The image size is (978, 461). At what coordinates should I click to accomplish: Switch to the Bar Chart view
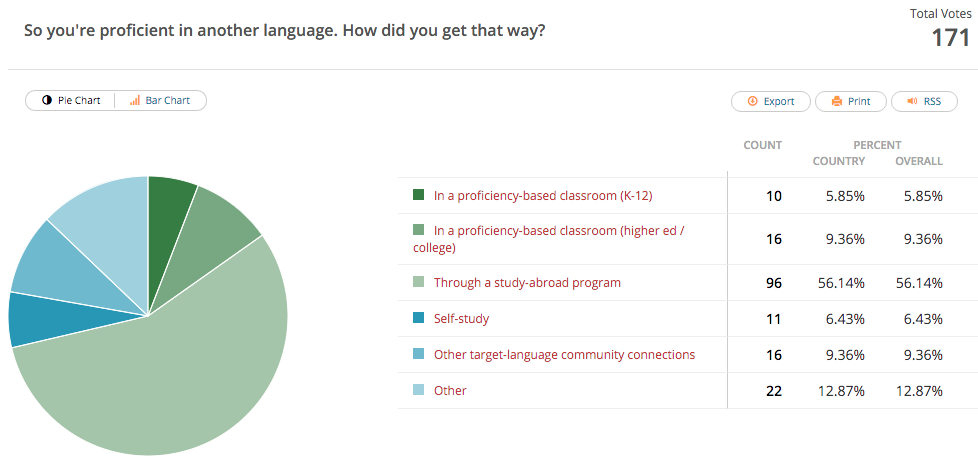tap(160, 101)
